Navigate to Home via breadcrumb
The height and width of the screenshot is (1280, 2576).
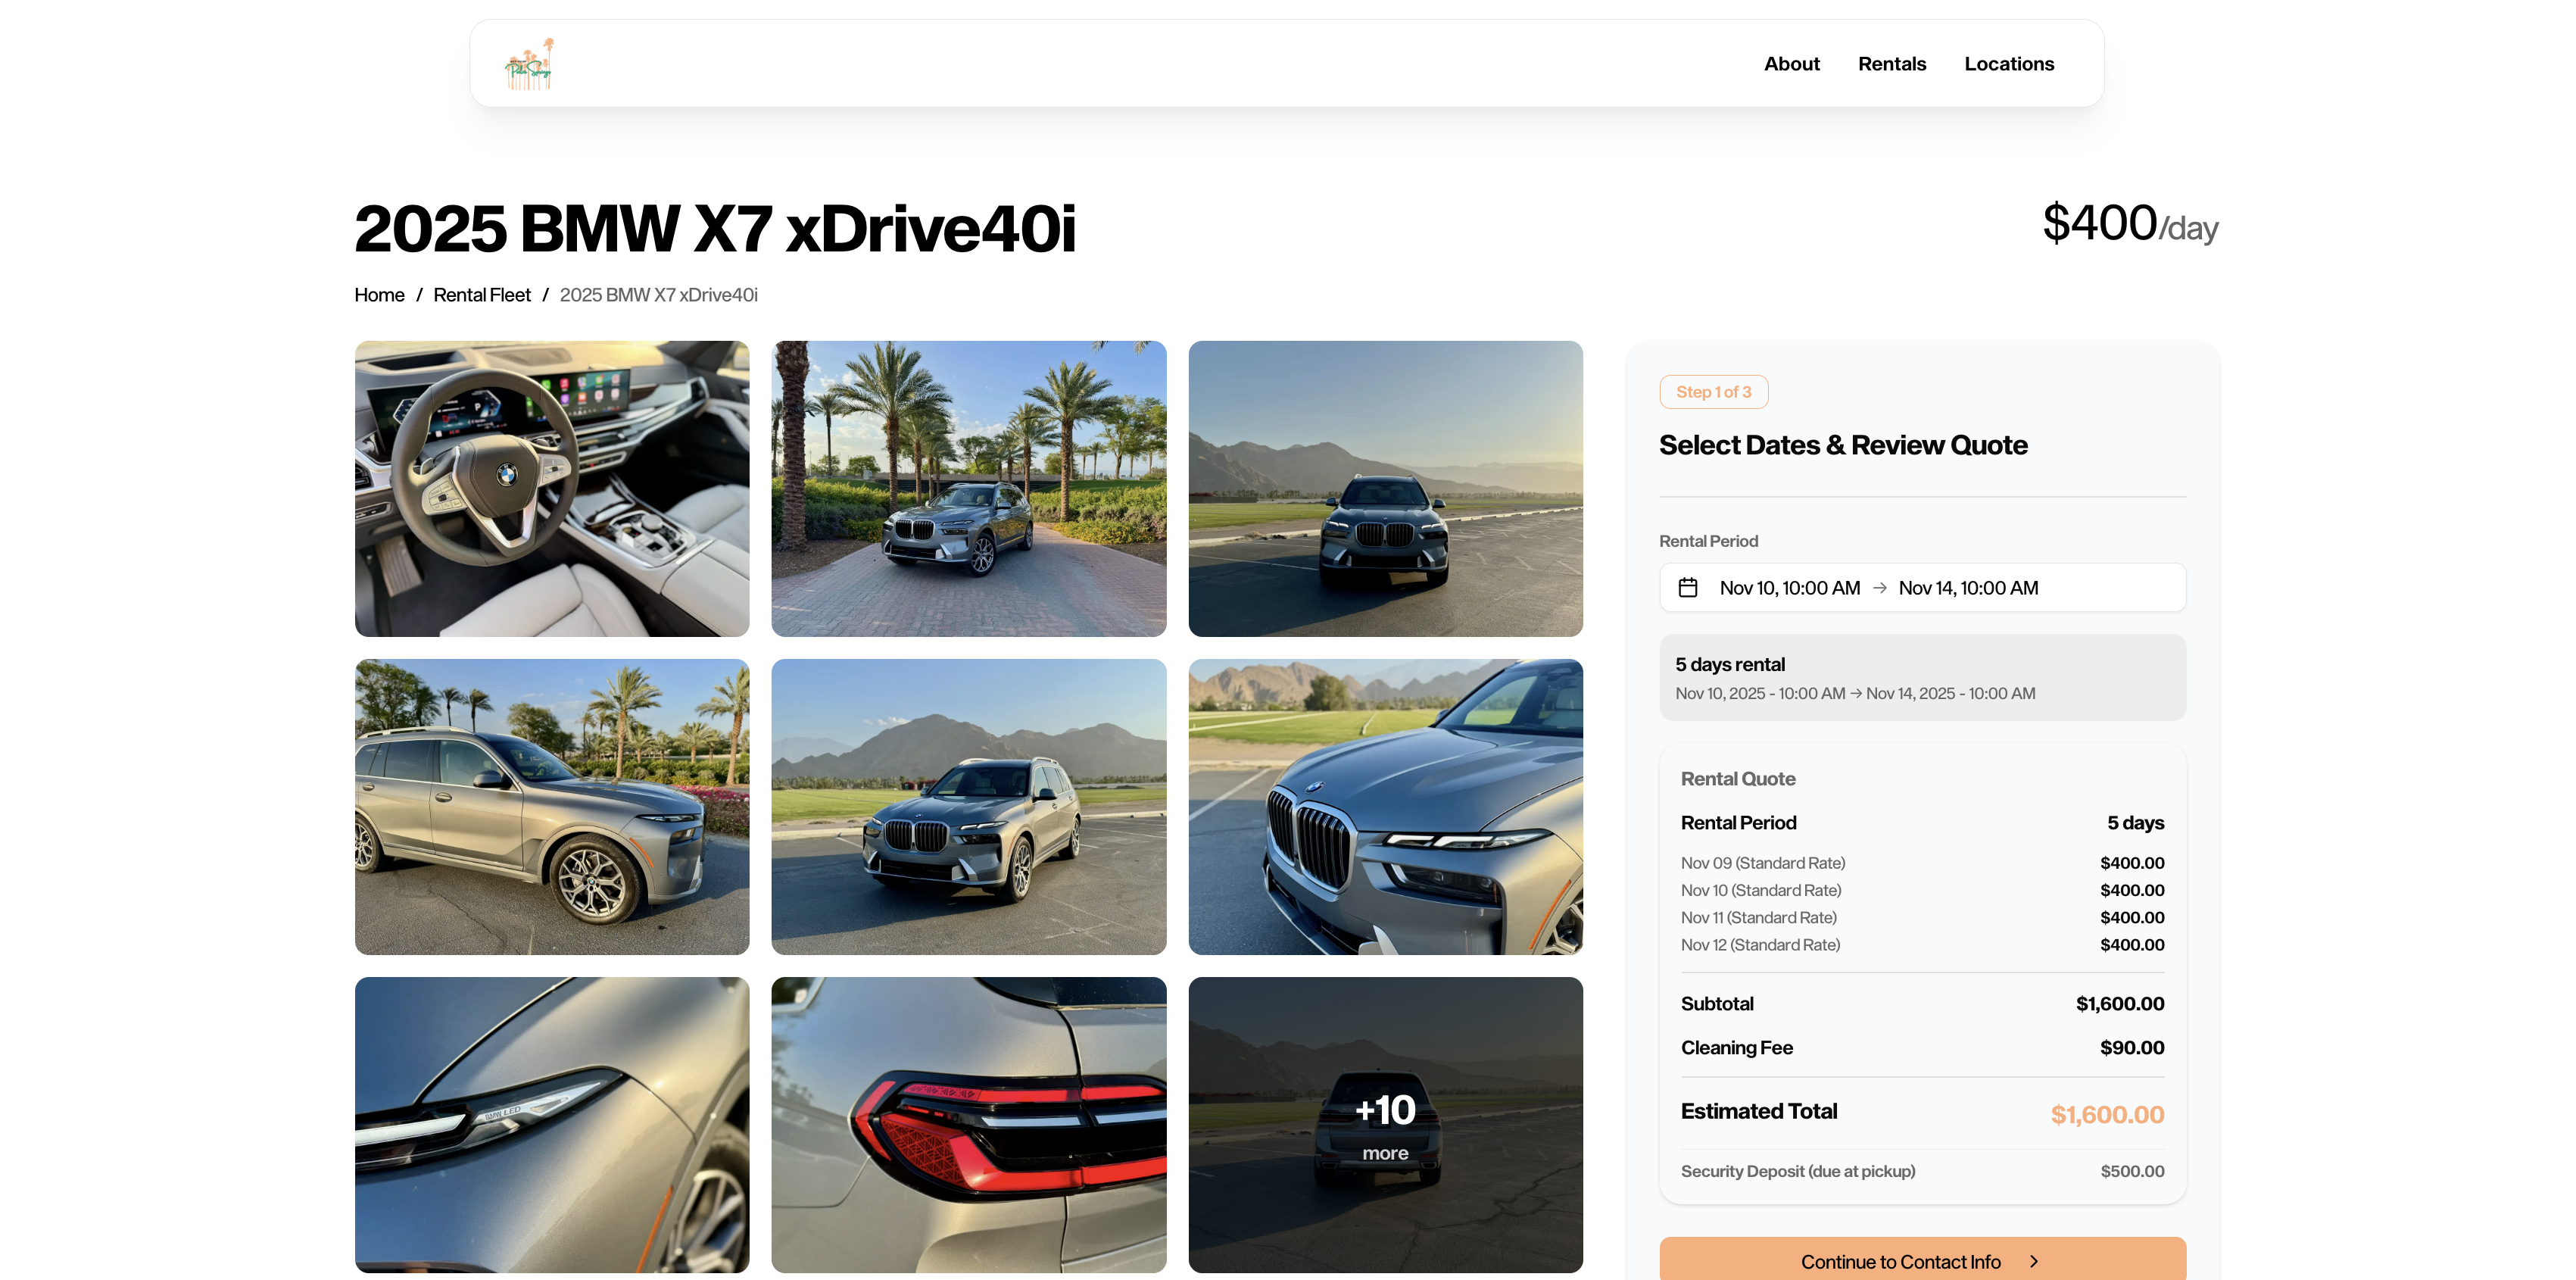pyautogui.click(x=379, y=294)
